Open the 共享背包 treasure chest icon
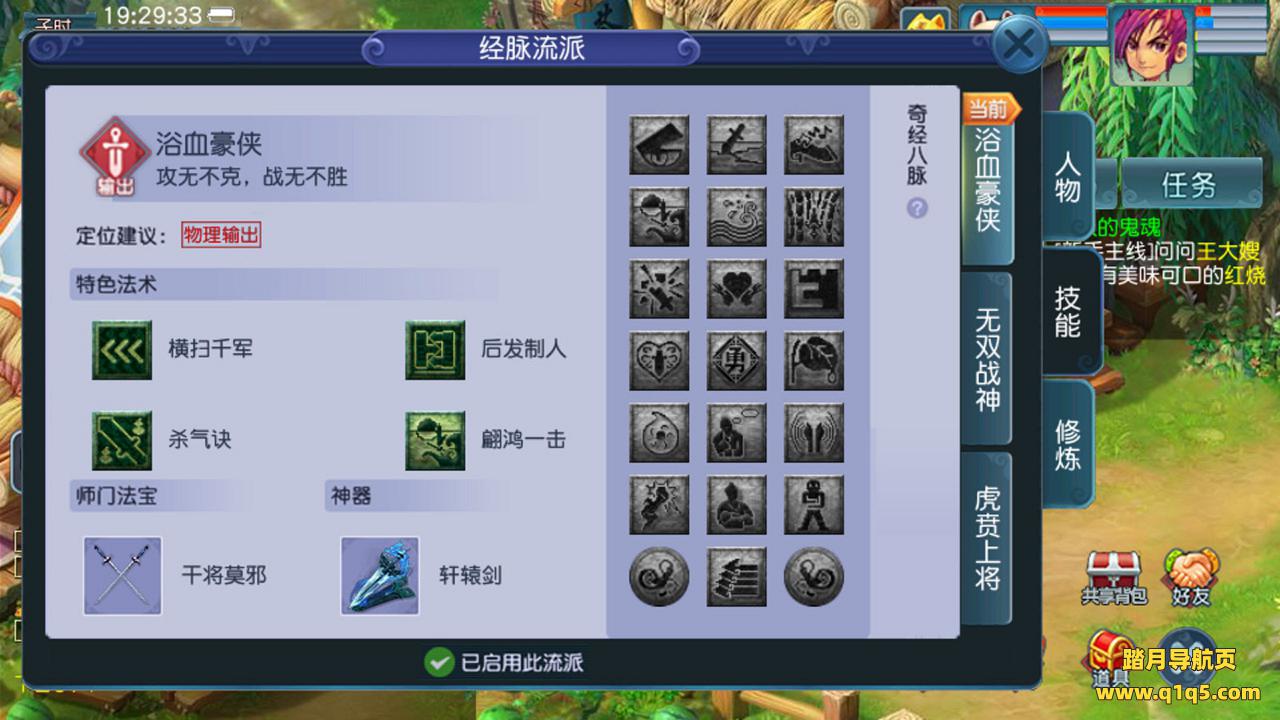Viewport: 1280px width, 720px height. [x=1113, y=574]
